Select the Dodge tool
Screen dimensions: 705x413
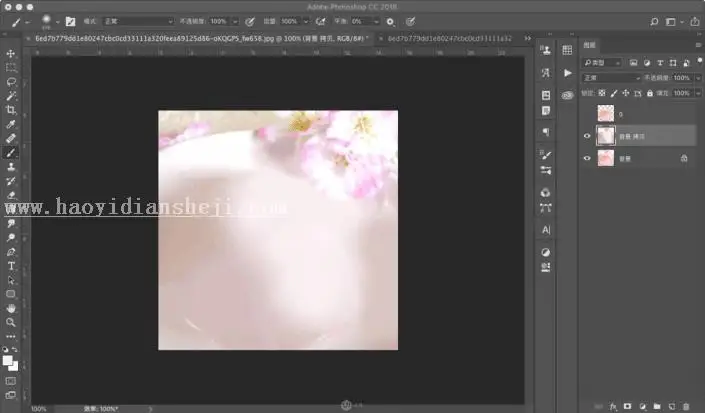pyautogui.click(x=11, y=238)
